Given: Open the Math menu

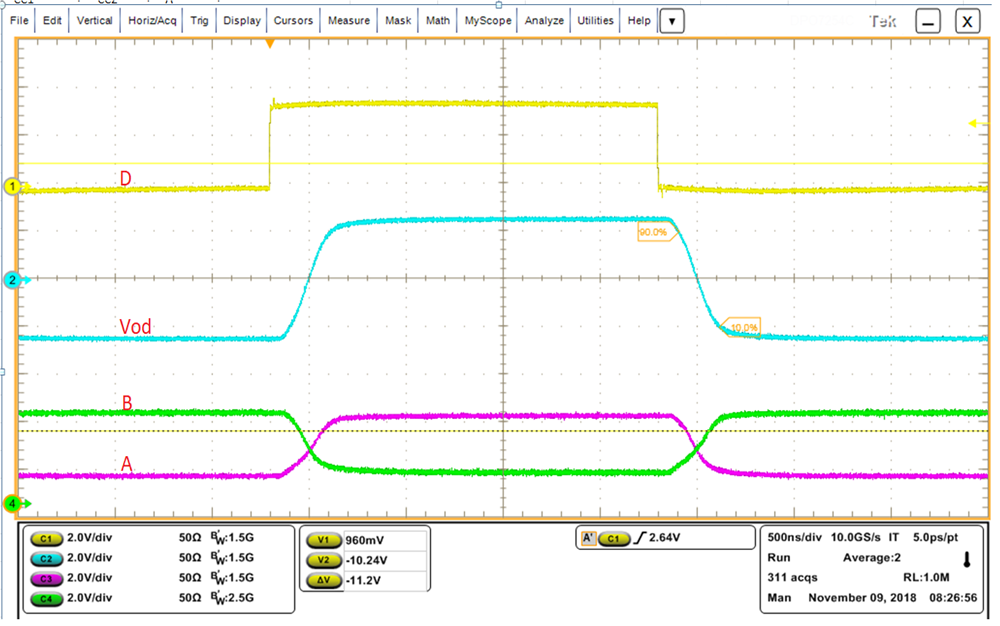Looking at the screenshot, I should coord(437,20).
